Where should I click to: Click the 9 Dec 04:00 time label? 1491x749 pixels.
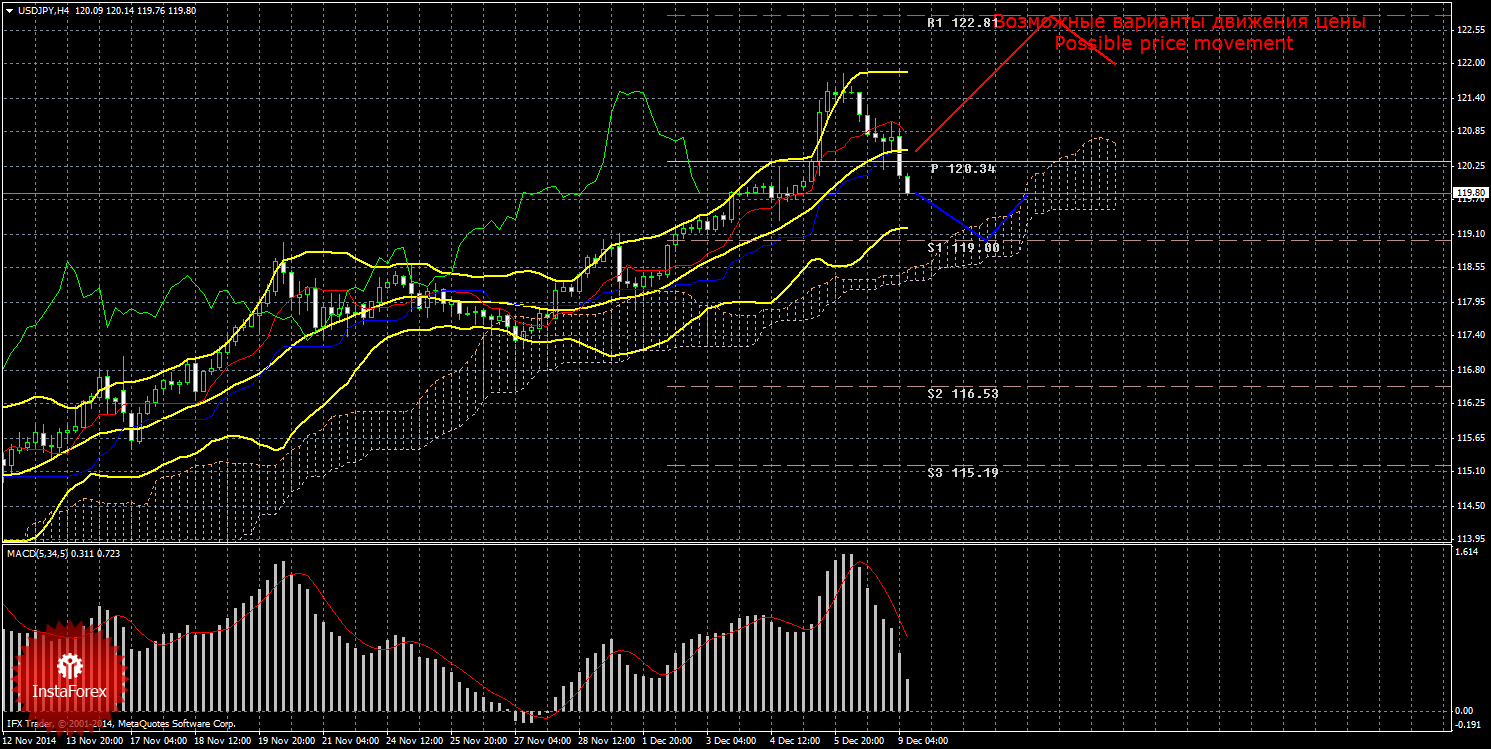tap(922, 742)
